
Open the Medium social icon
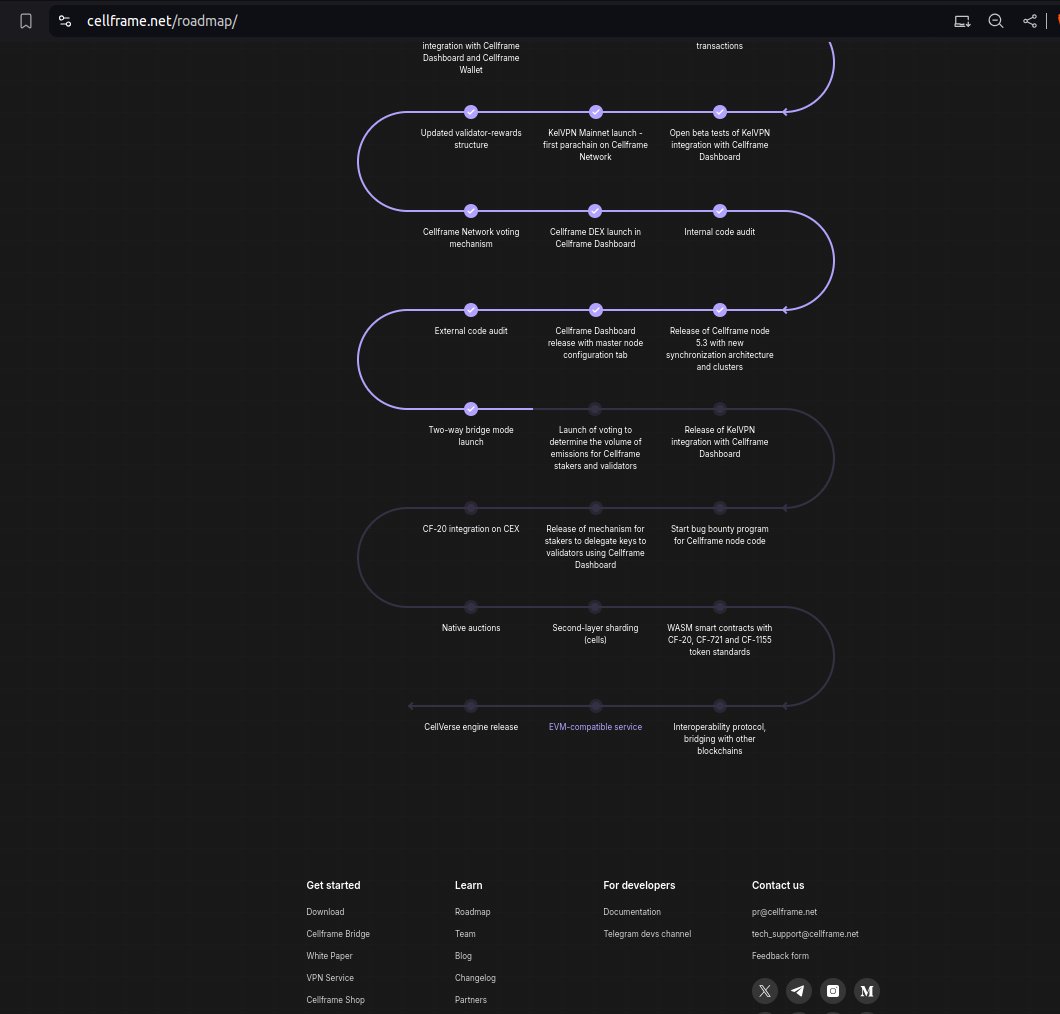(x=867, y=991)
